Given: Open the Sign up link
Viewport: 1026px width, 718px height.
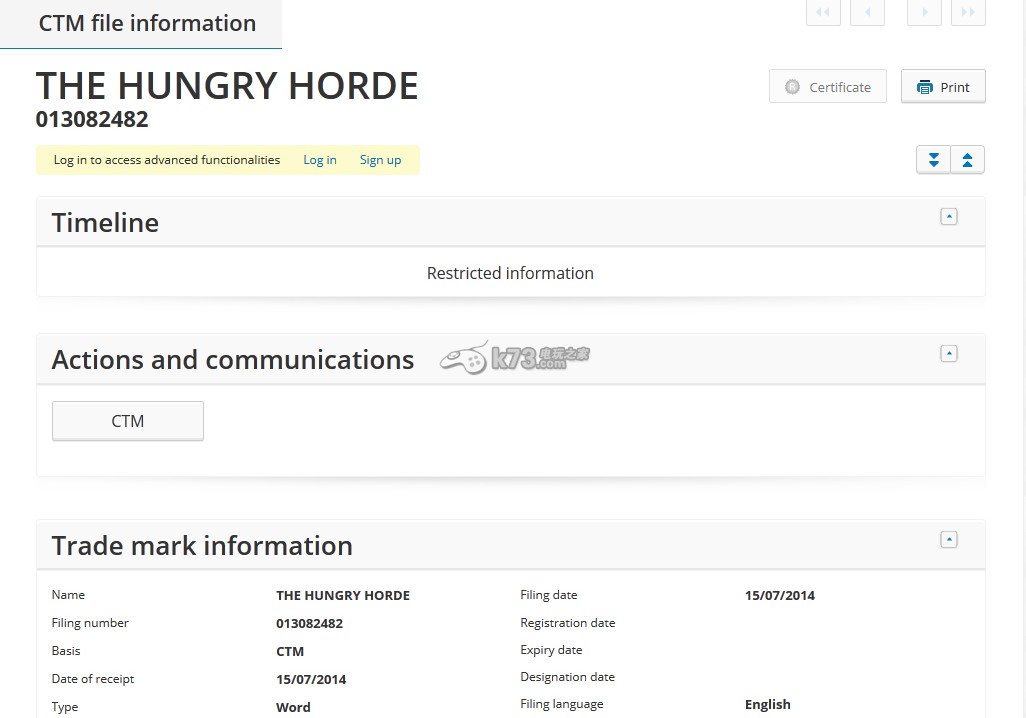Looking at the screenshot, I should coord(380,160).
